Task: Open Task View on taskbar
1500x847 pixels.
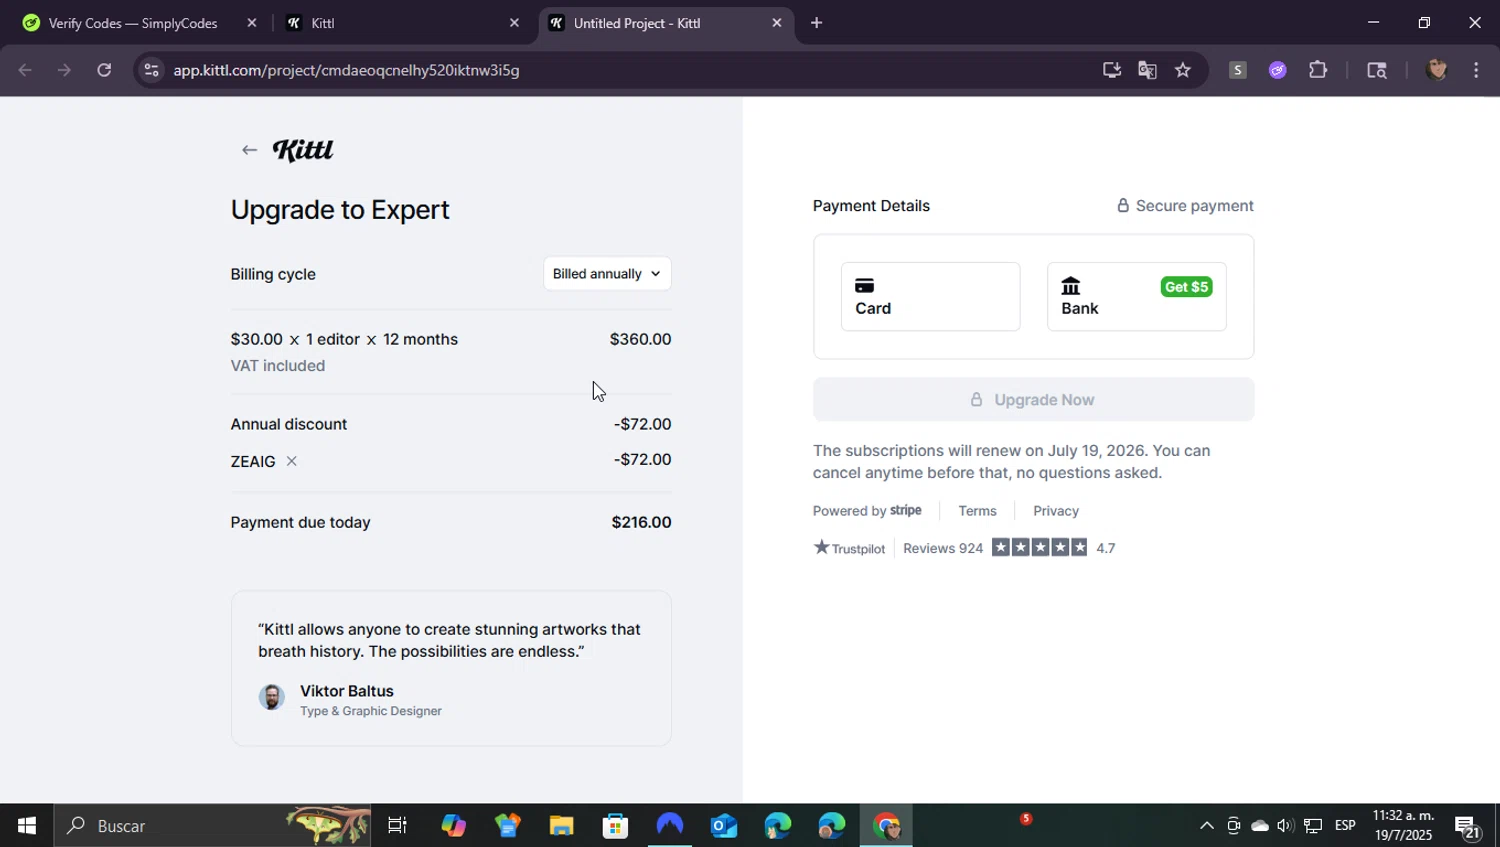Action: click(x=397, y=826)
